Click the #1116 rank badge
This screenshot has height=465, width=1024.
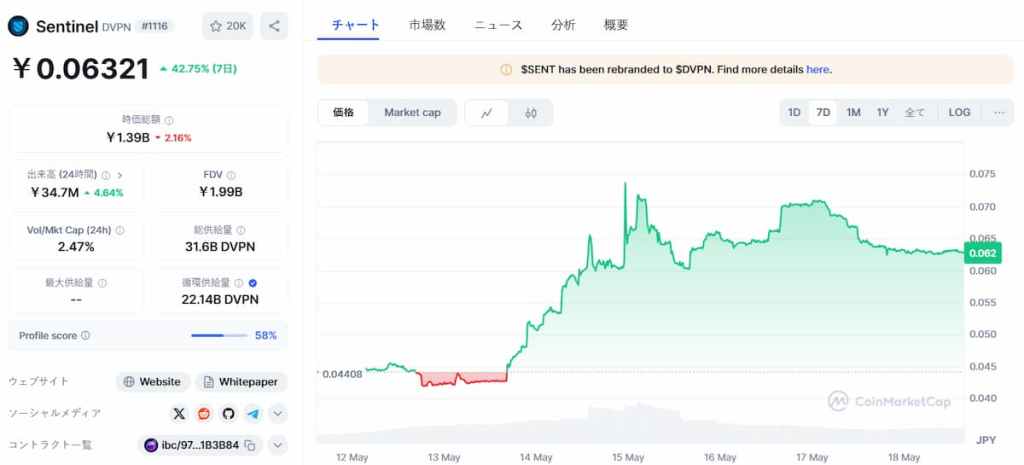(x=154, y=26)
